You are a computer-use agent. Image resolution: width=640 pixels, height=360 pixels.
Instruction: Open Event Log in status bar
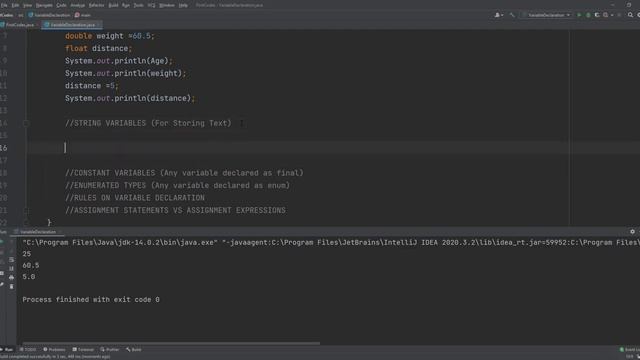[x=630, y=350]
